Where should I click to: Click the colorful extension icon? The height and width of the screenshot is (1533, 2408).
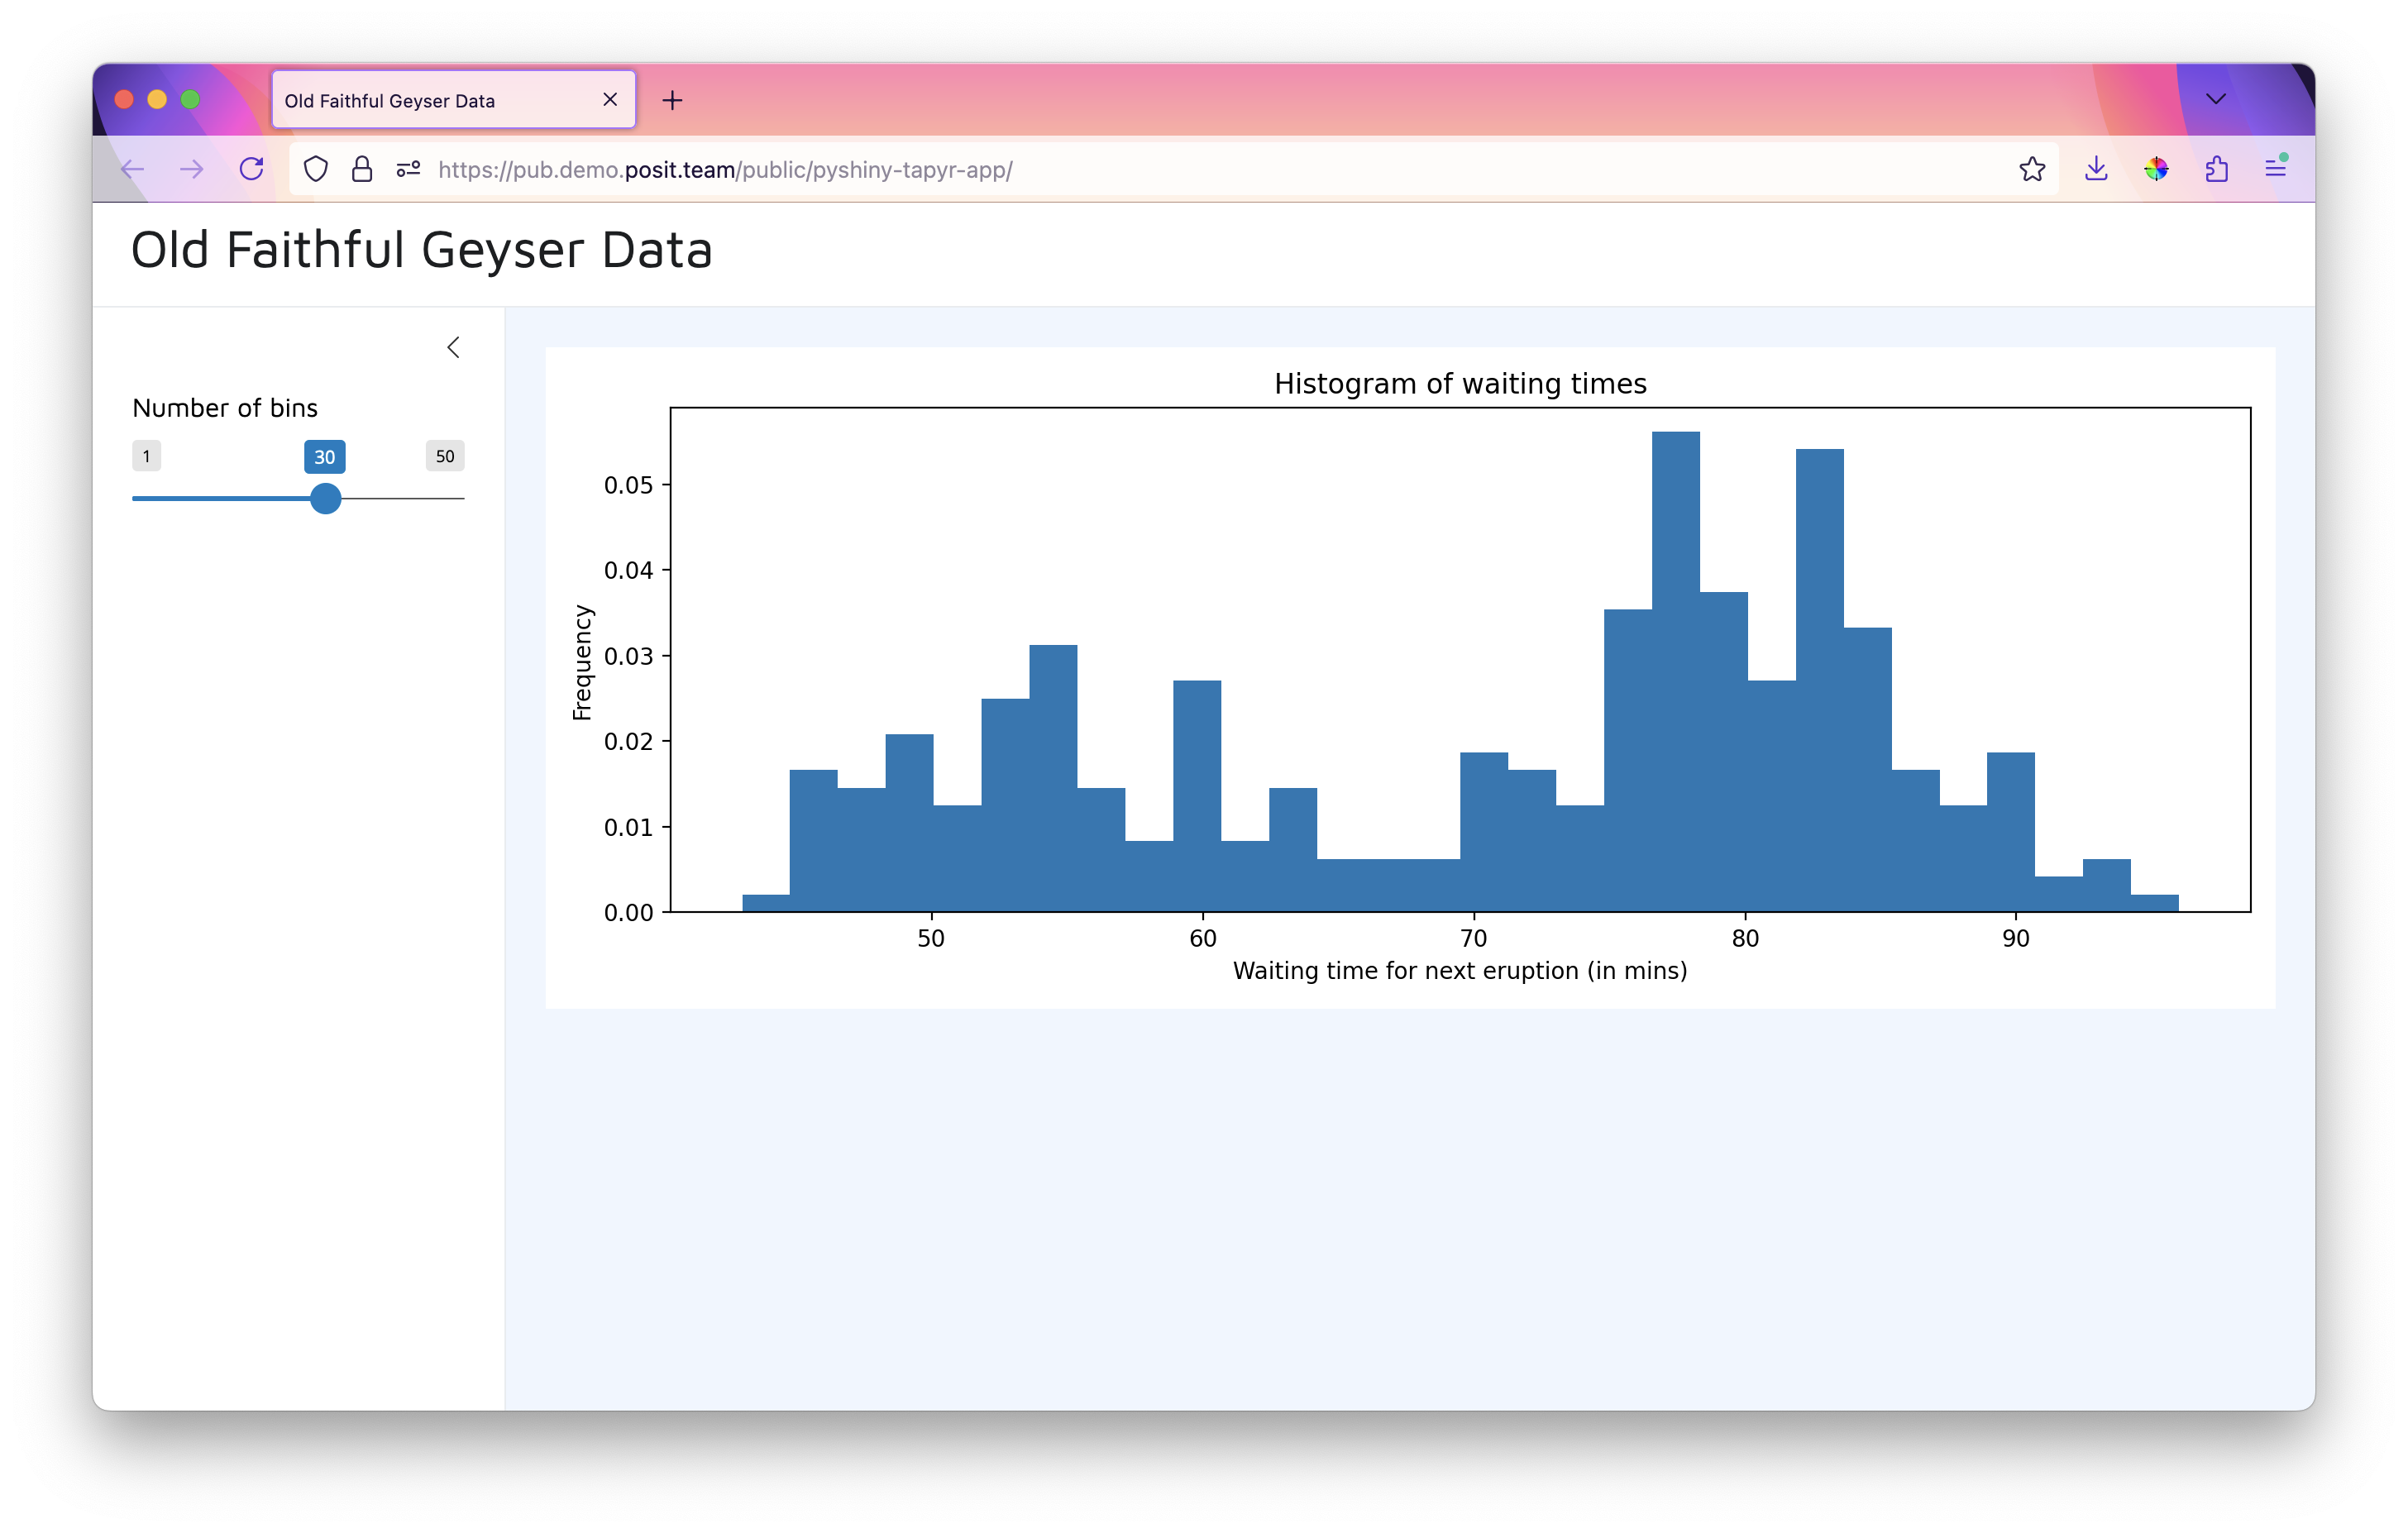(2156, 169)
